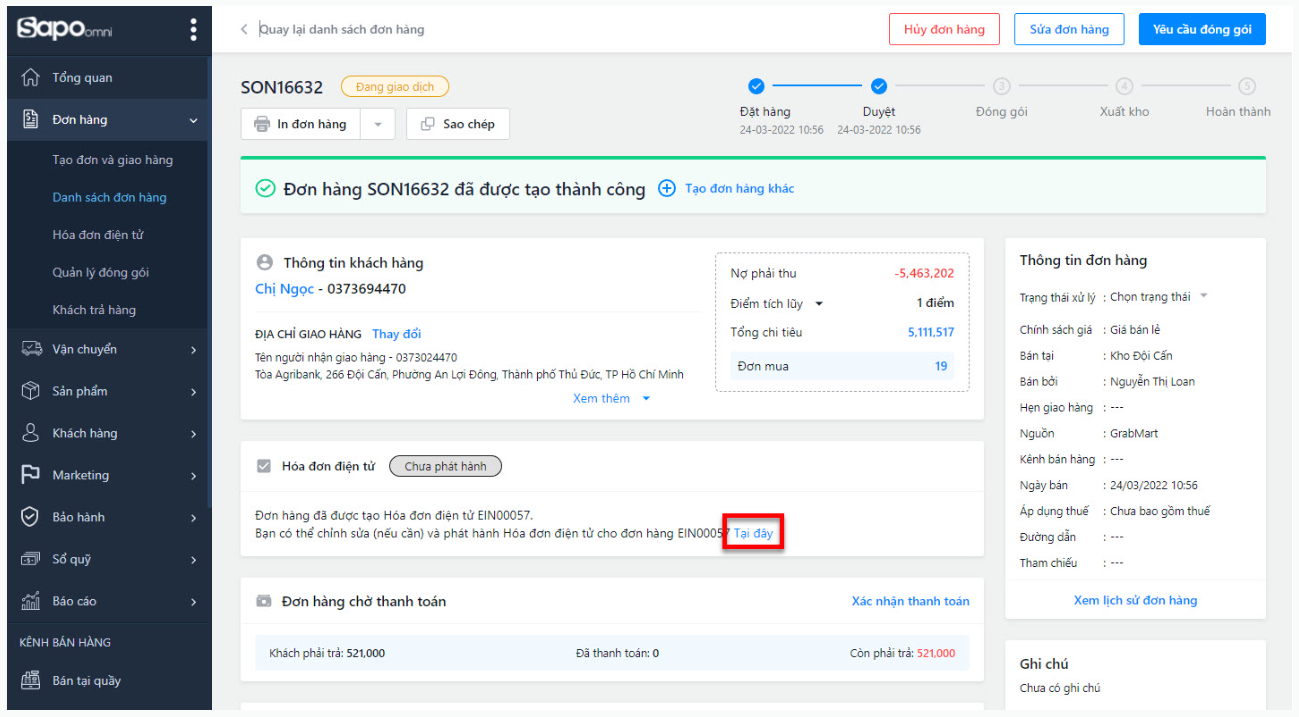The width and height of the screenshot is (1299, 717).
Task: Click the Đơn mua count 19
Action: (941, 366)
